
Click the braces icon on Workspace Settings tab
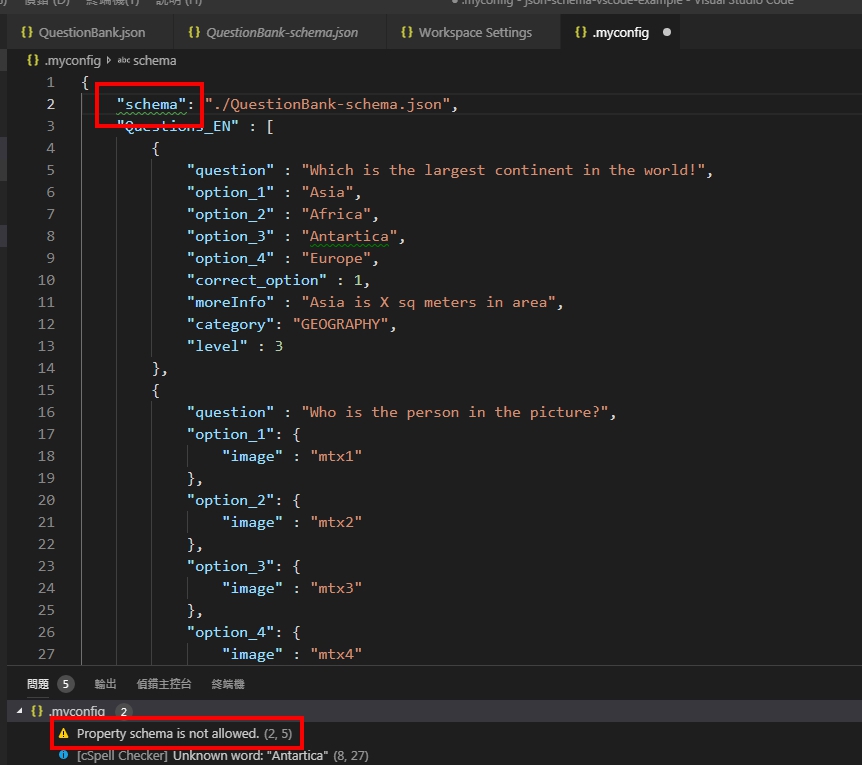click(x=406, y=33)
